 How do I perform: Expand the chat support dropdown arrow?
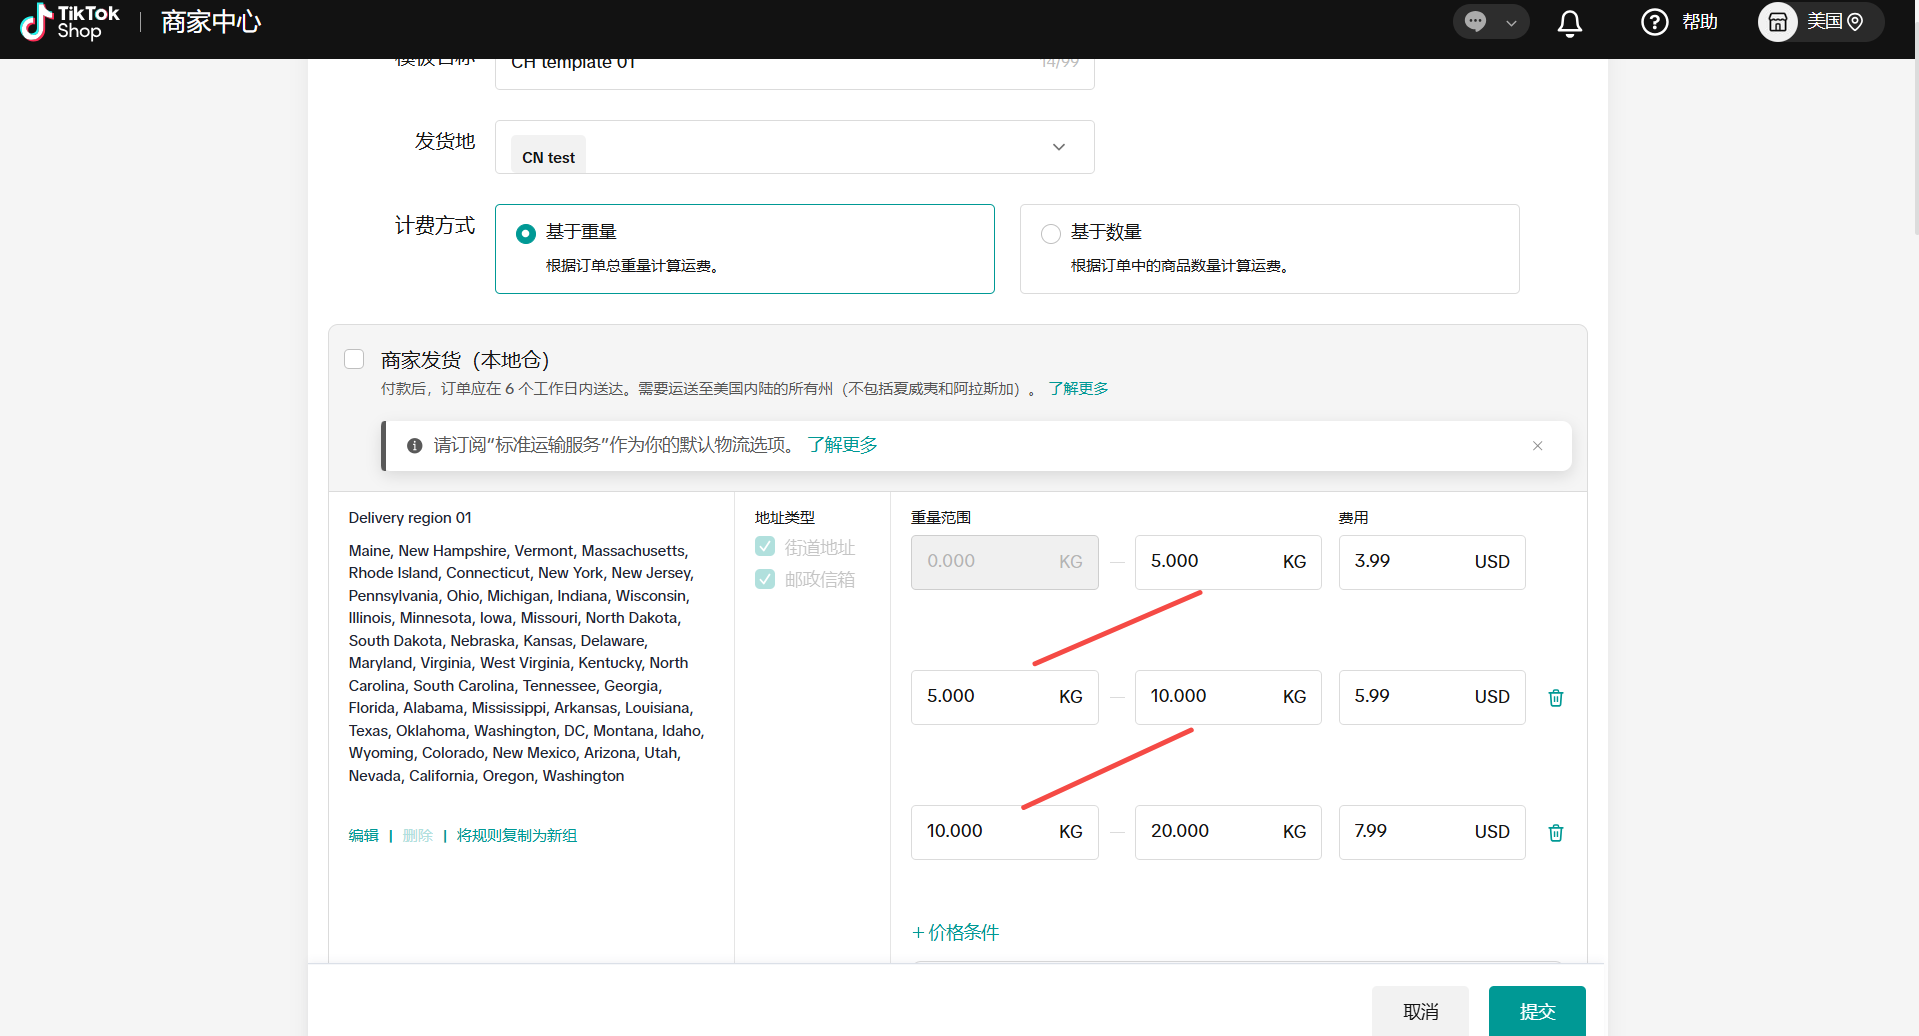1511,23
